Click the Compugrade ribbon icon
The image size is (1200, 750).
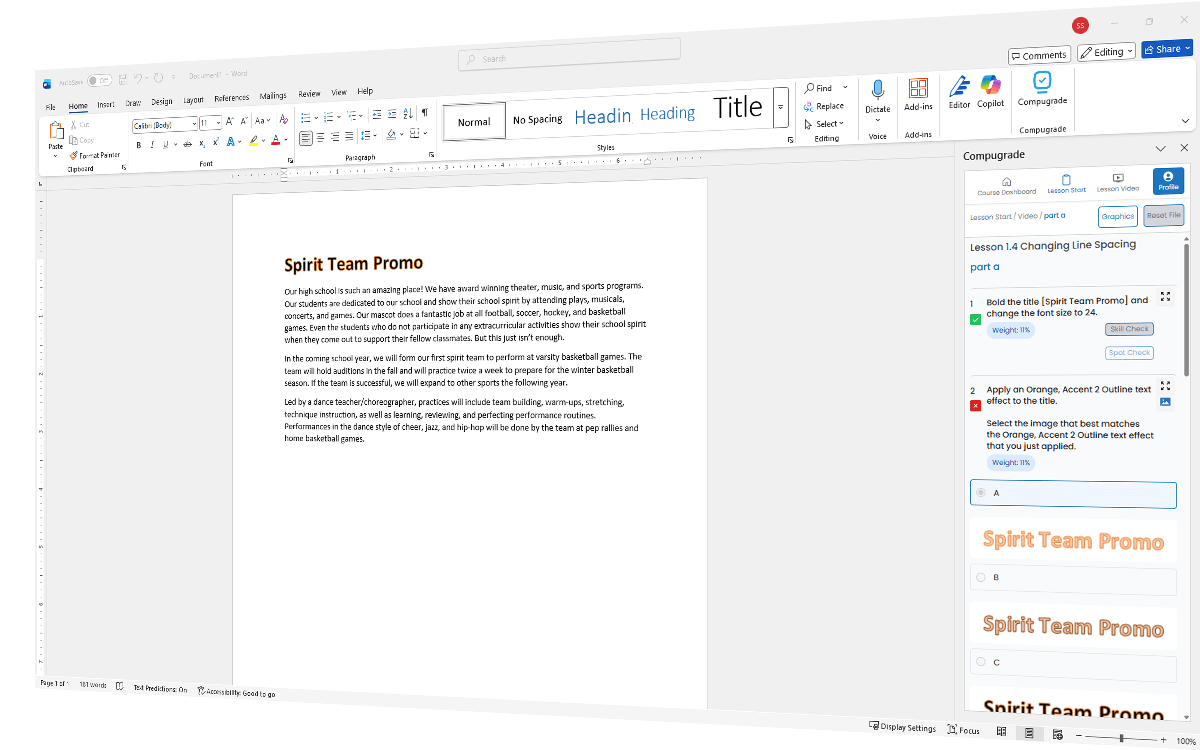(1042, 84)
